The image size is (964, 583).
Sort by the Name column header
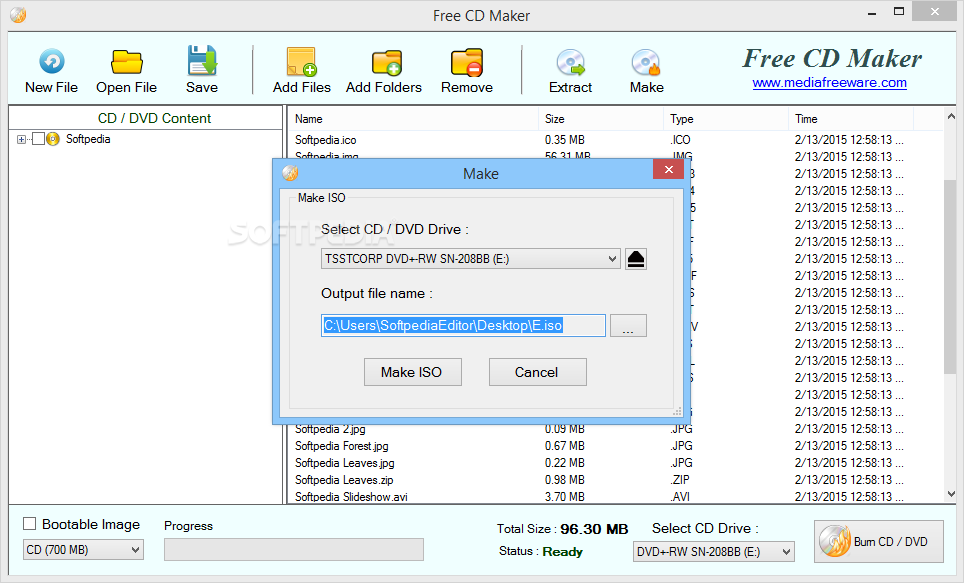pyautogui.click(x=413, y=119)
